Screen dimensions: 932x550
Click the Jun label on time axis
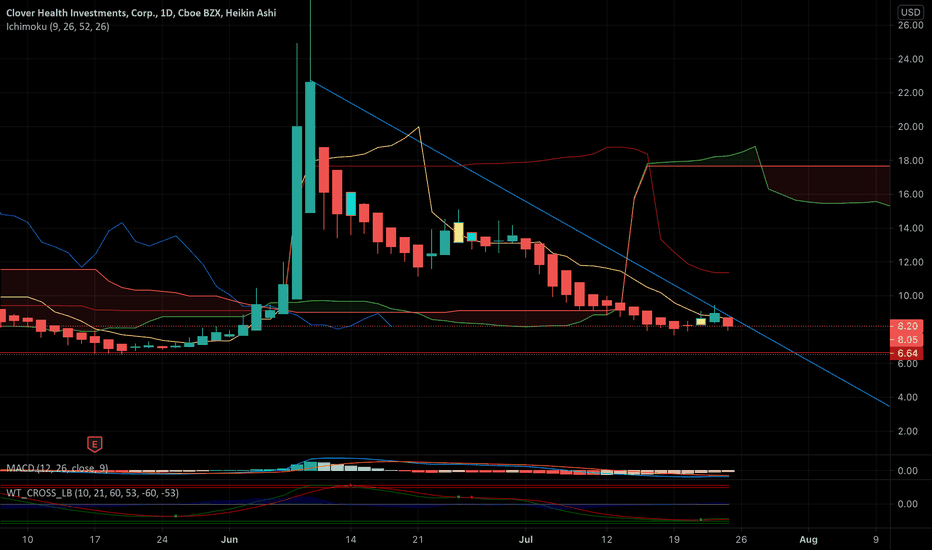click(x=229, y=540)
